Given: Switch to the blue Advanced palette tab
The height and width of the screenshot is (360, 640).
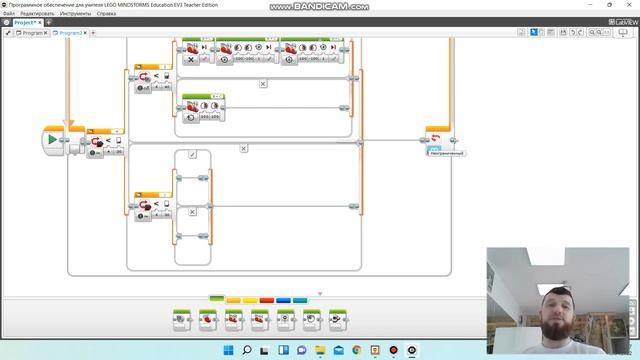Looking at the screenshot, I should pyautogui.click(x=283, y=300).
